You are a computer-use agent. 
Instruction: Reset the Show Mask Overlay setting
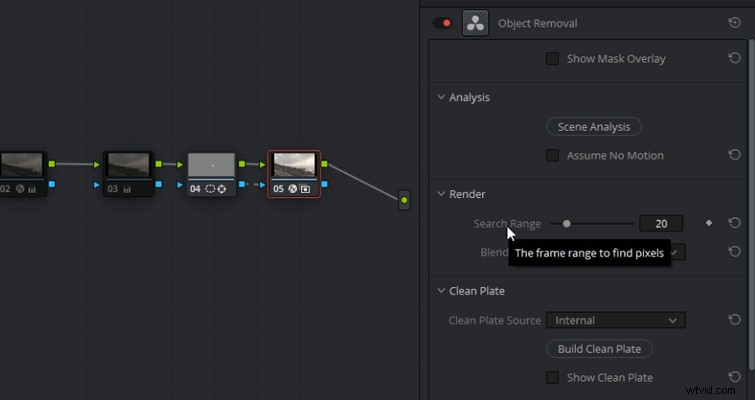tap(734, 58)
